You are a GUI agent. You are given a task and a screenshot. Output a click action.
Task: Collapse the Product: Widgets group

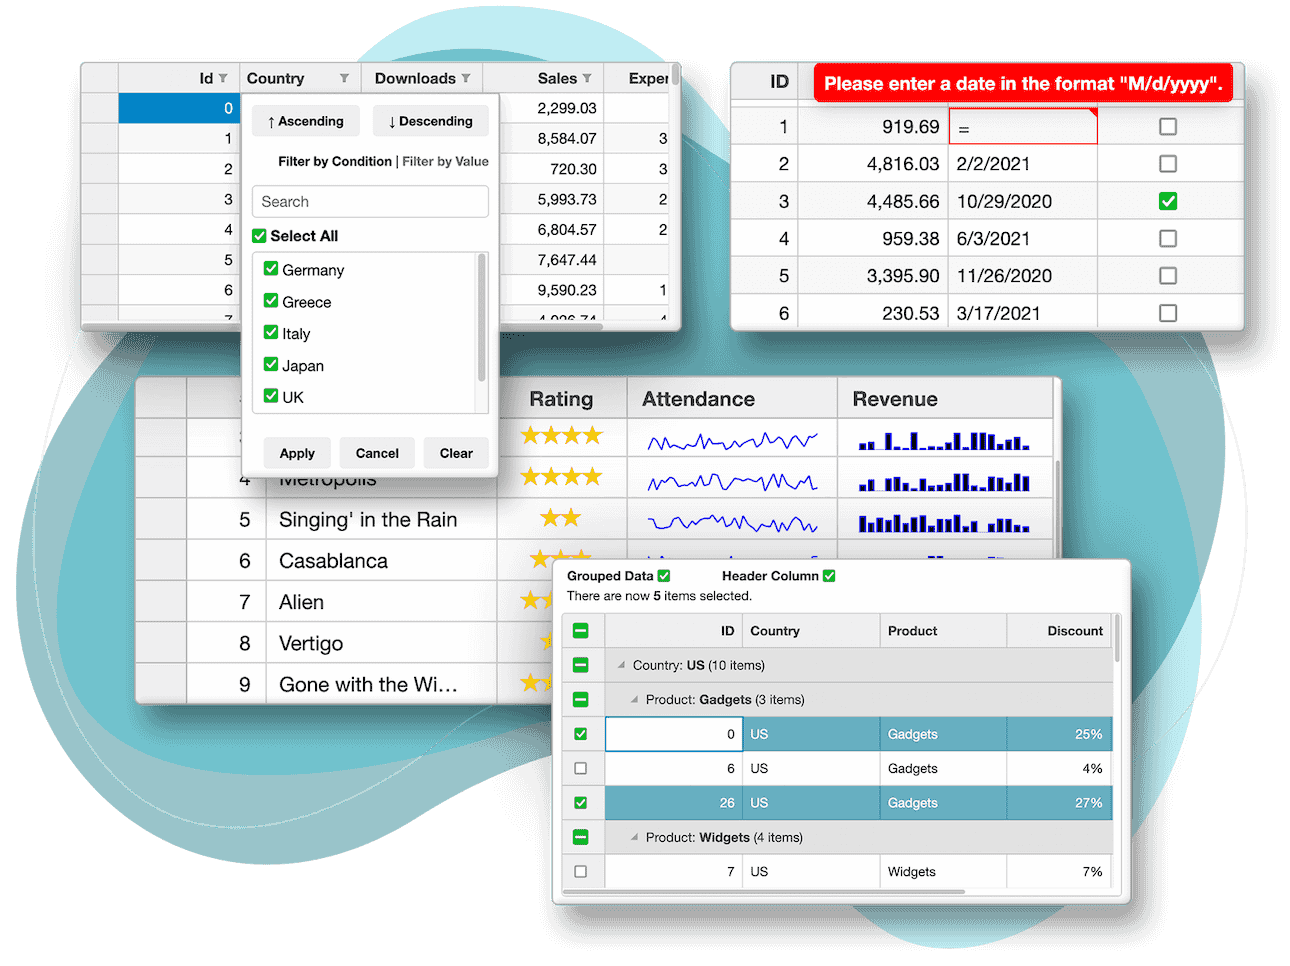[x=635, y=838]
